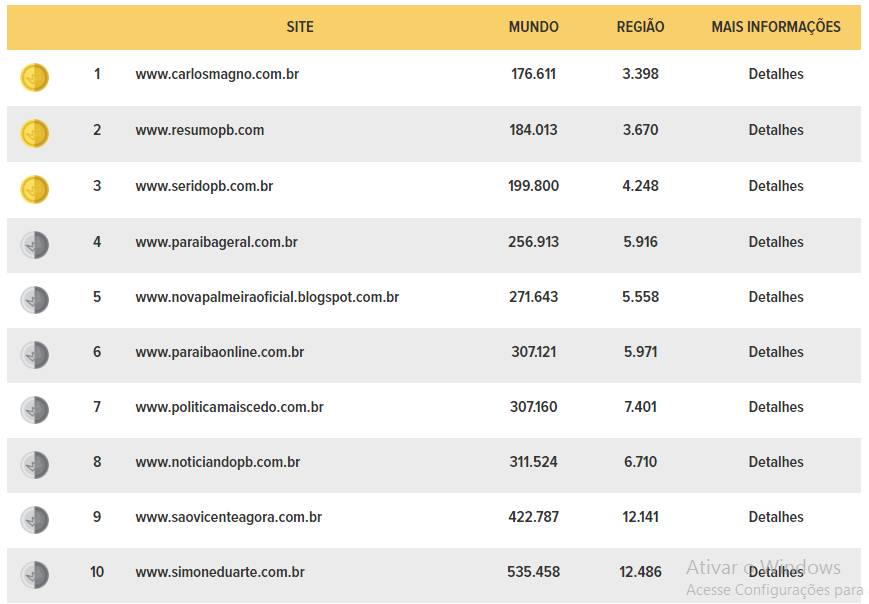
Task: Click the silver medal icon for paraibageral.com.br
Action: point(34,245)
